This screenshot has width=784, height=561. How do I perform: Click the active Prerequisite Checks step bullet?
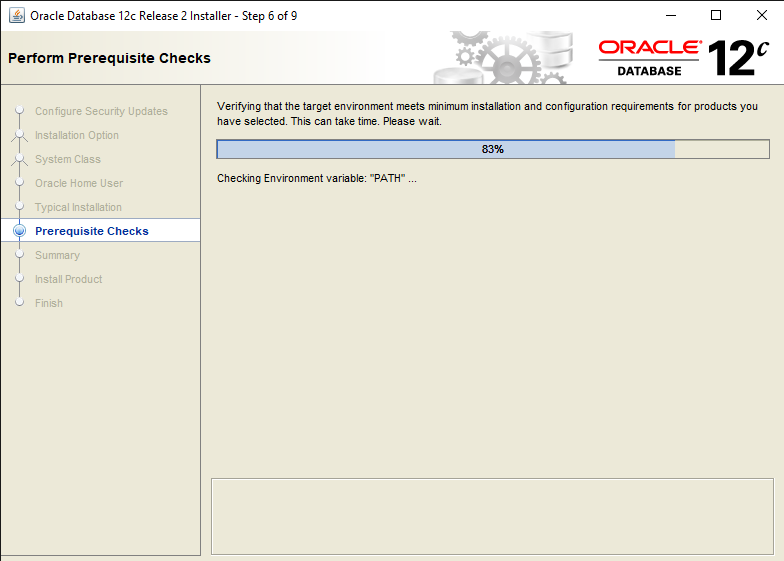pos(20,230)
